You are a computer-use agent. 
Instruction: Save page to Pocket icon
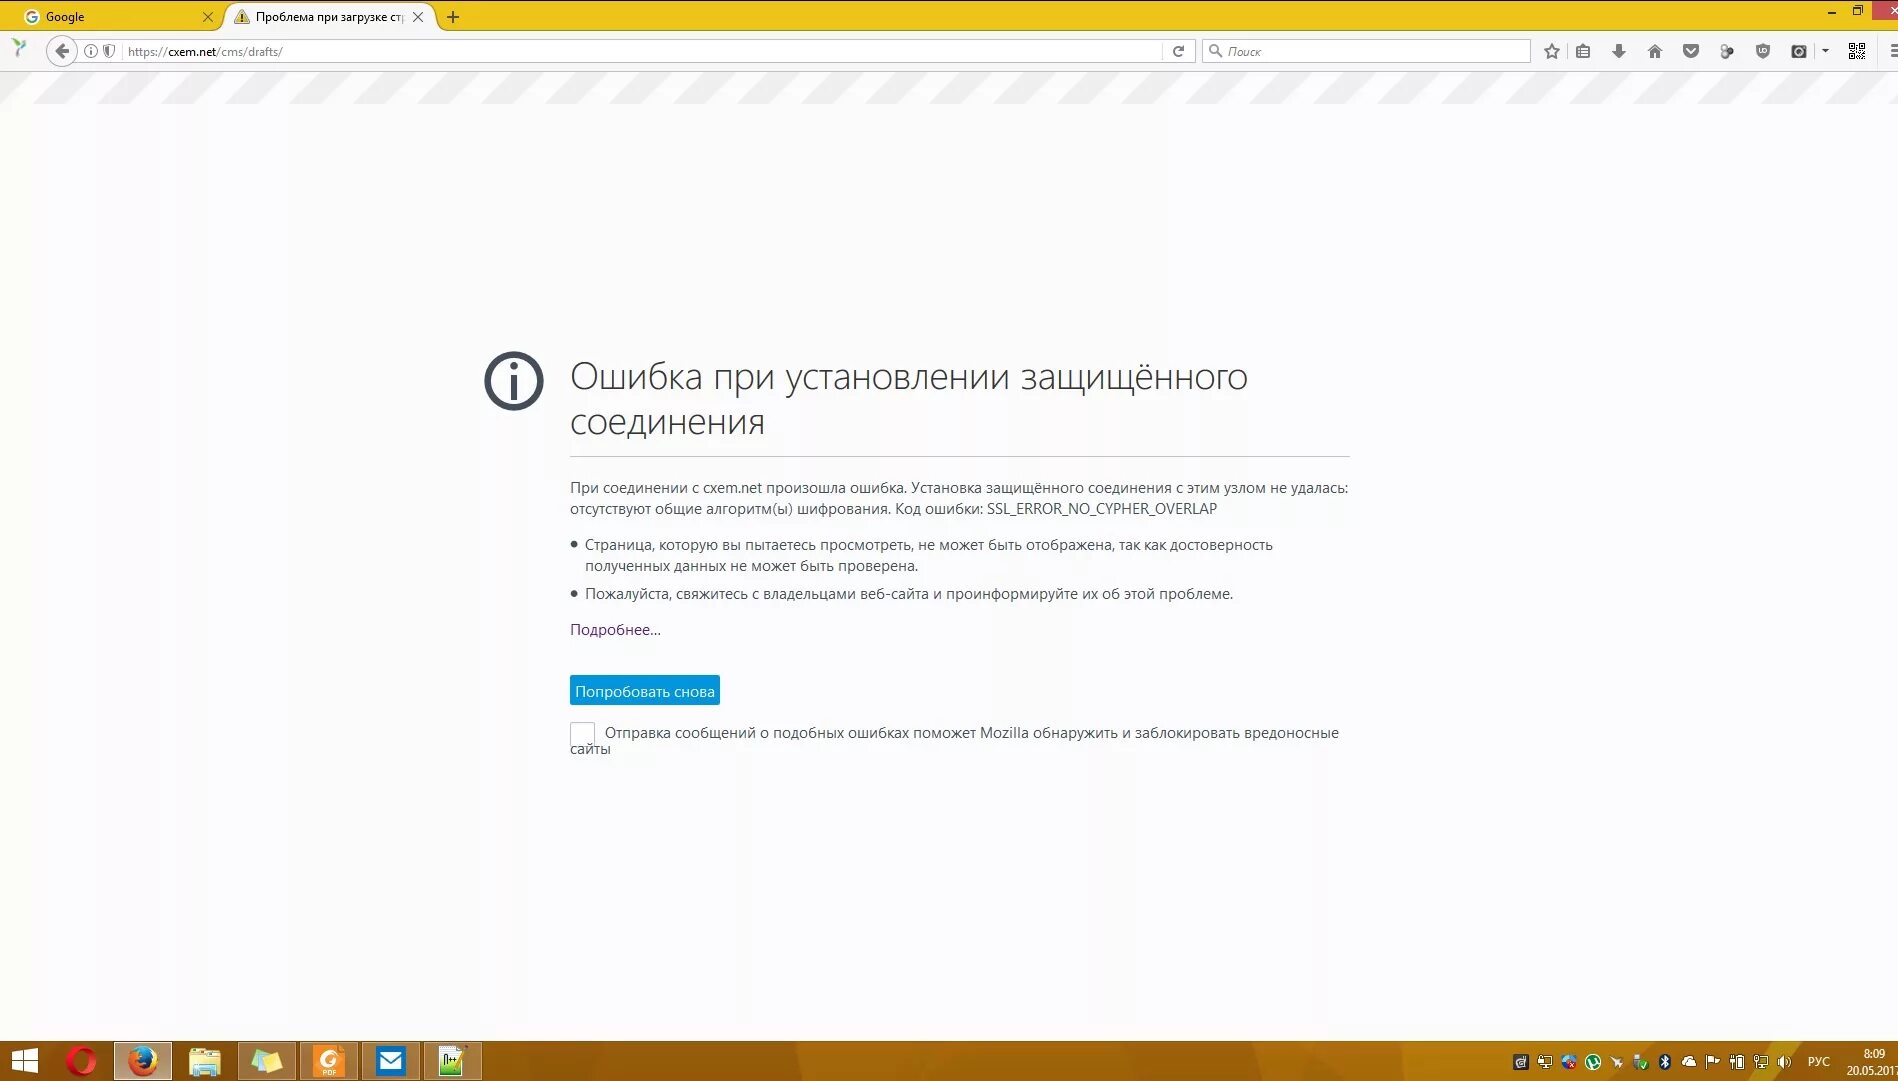(x=1691, y=51)
